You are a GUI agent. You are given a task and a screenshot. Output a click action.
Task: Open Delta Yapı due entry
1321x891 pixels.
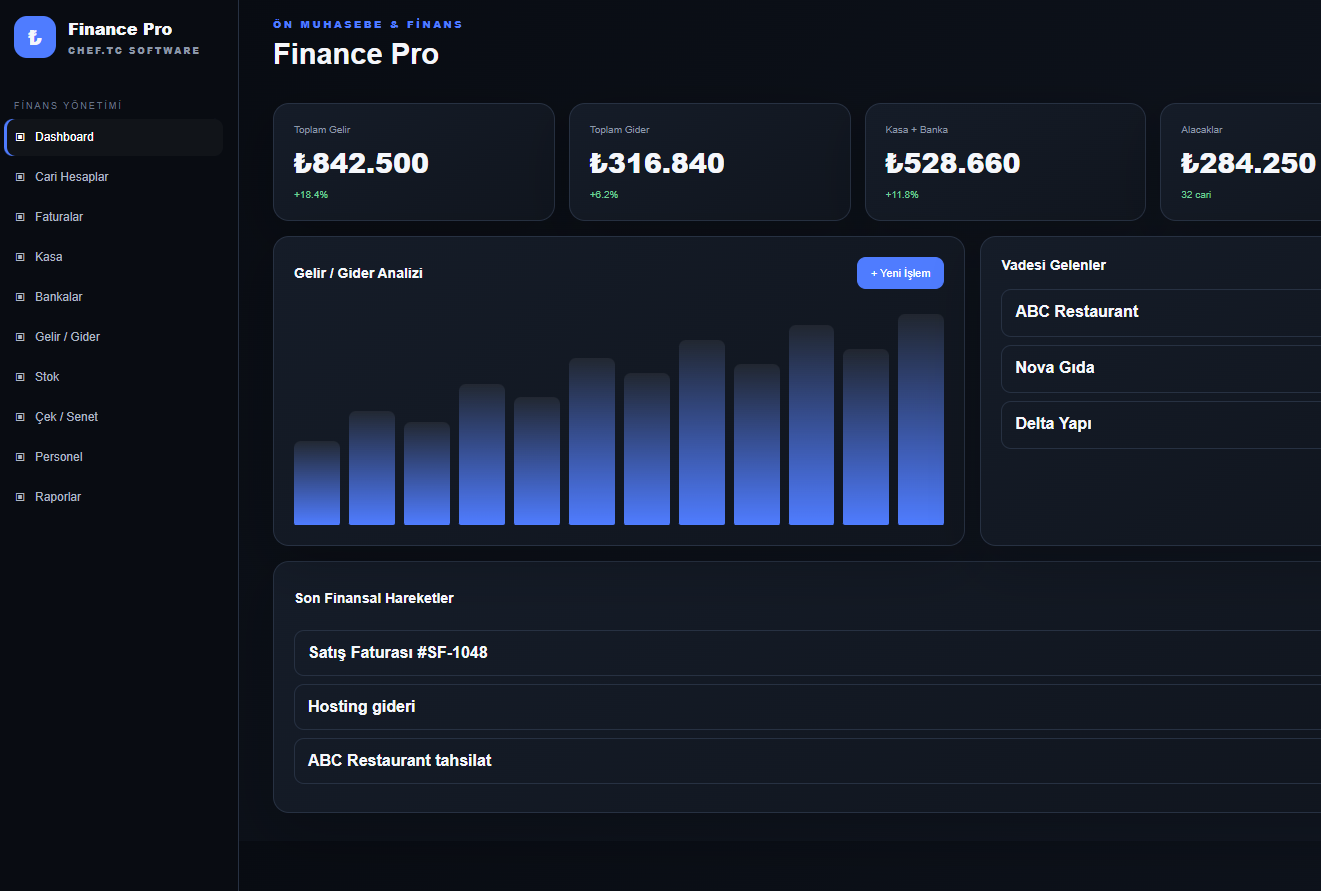tap(1161, 425)
